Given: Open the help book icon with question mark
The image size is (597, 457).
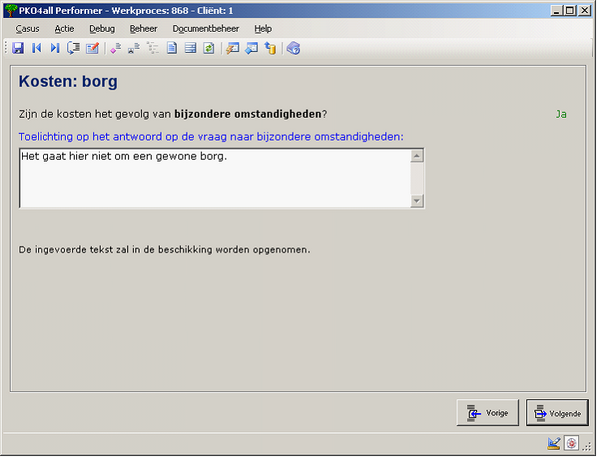Looking at the screenshot, I should (294, 48).
